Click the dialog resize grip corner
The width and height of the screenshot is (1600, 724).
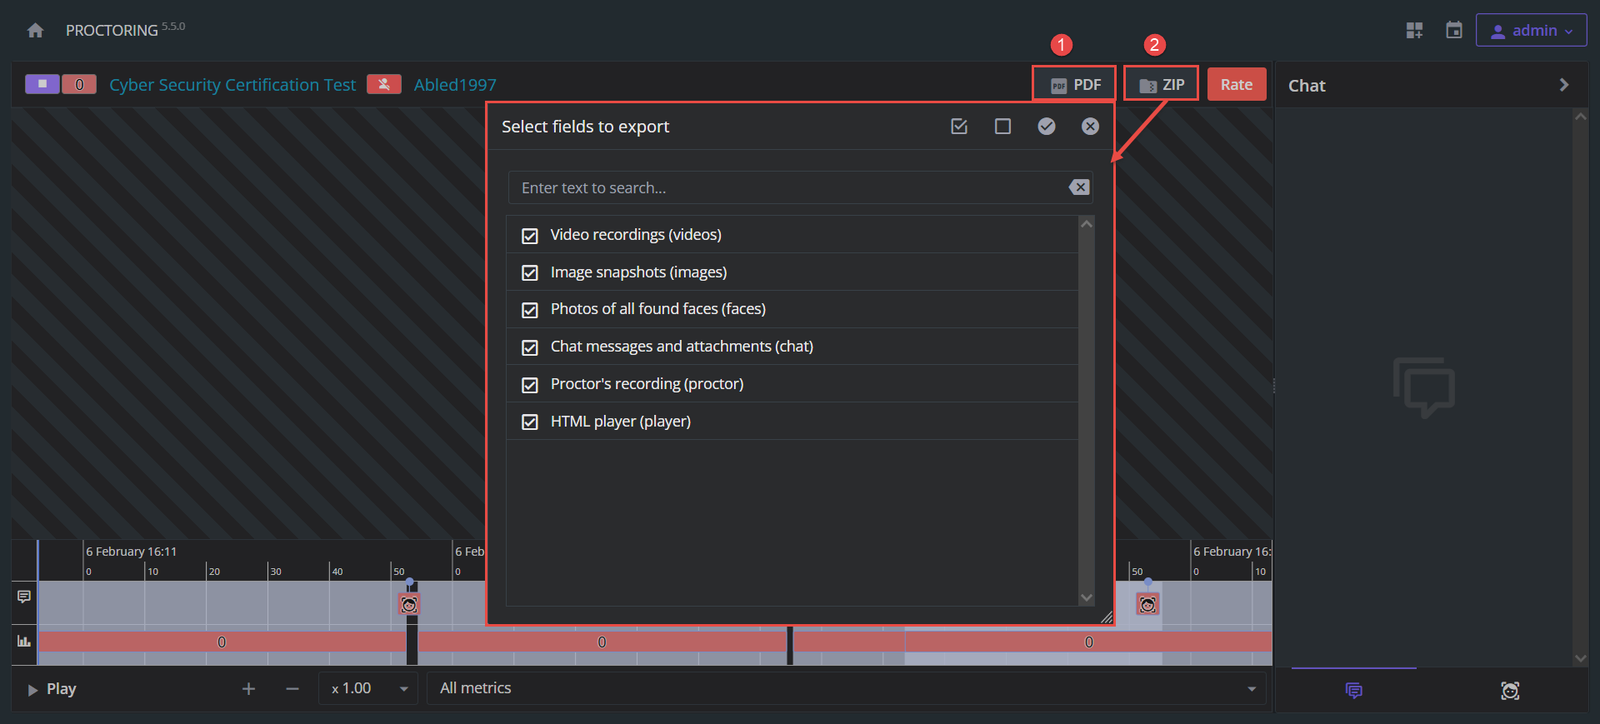(x=1106, y=618)
